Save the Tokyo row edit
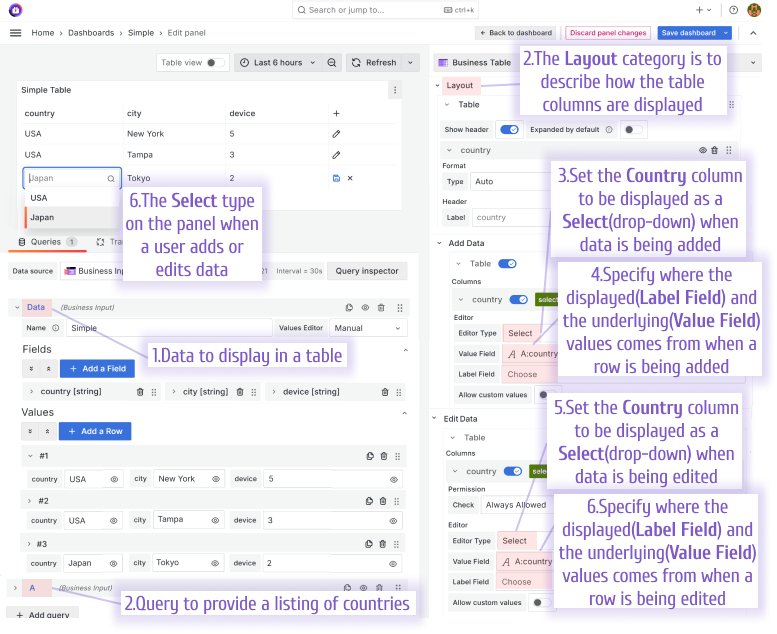 click(336, 178)
